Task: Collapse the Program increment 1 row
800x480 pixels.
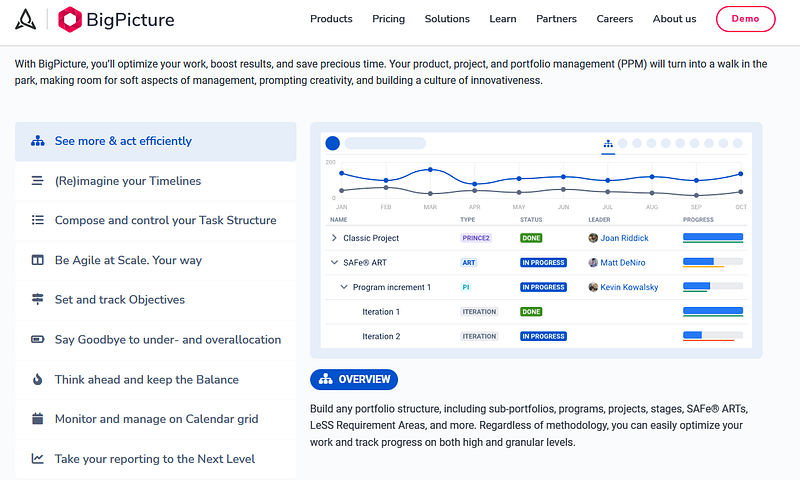Action: pyautogui.click(x=344, y=288)
